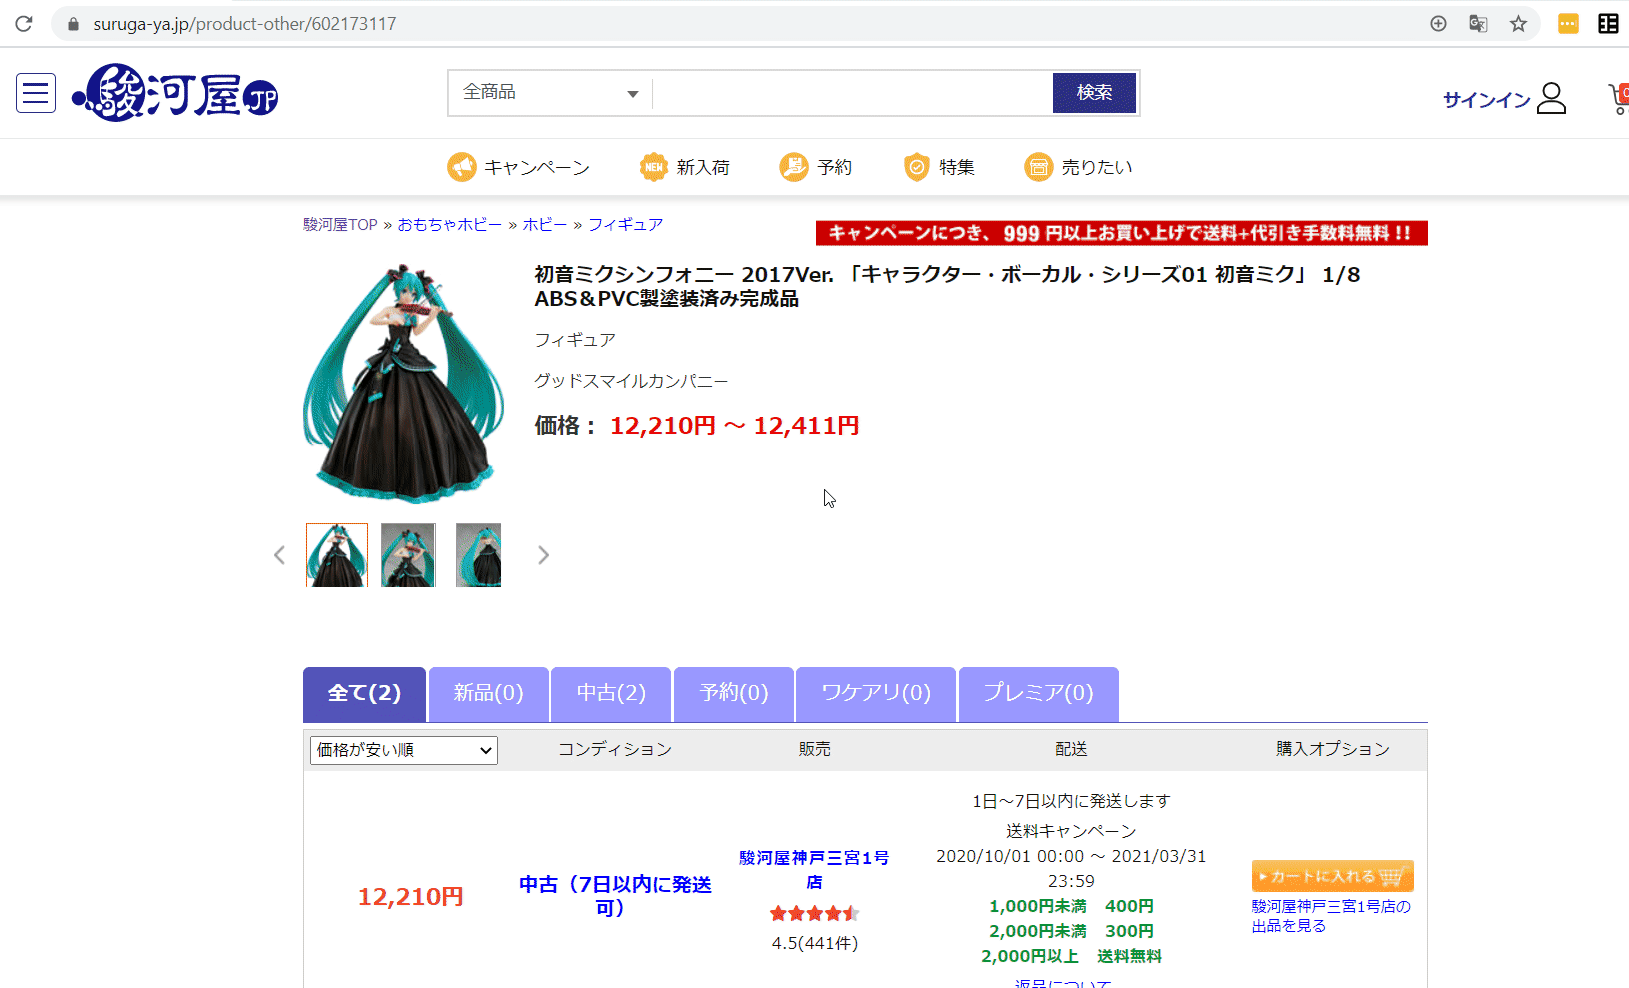Open the shopping cart icon
This screenshot has width=1629, height=988.
pos(1619,98)
